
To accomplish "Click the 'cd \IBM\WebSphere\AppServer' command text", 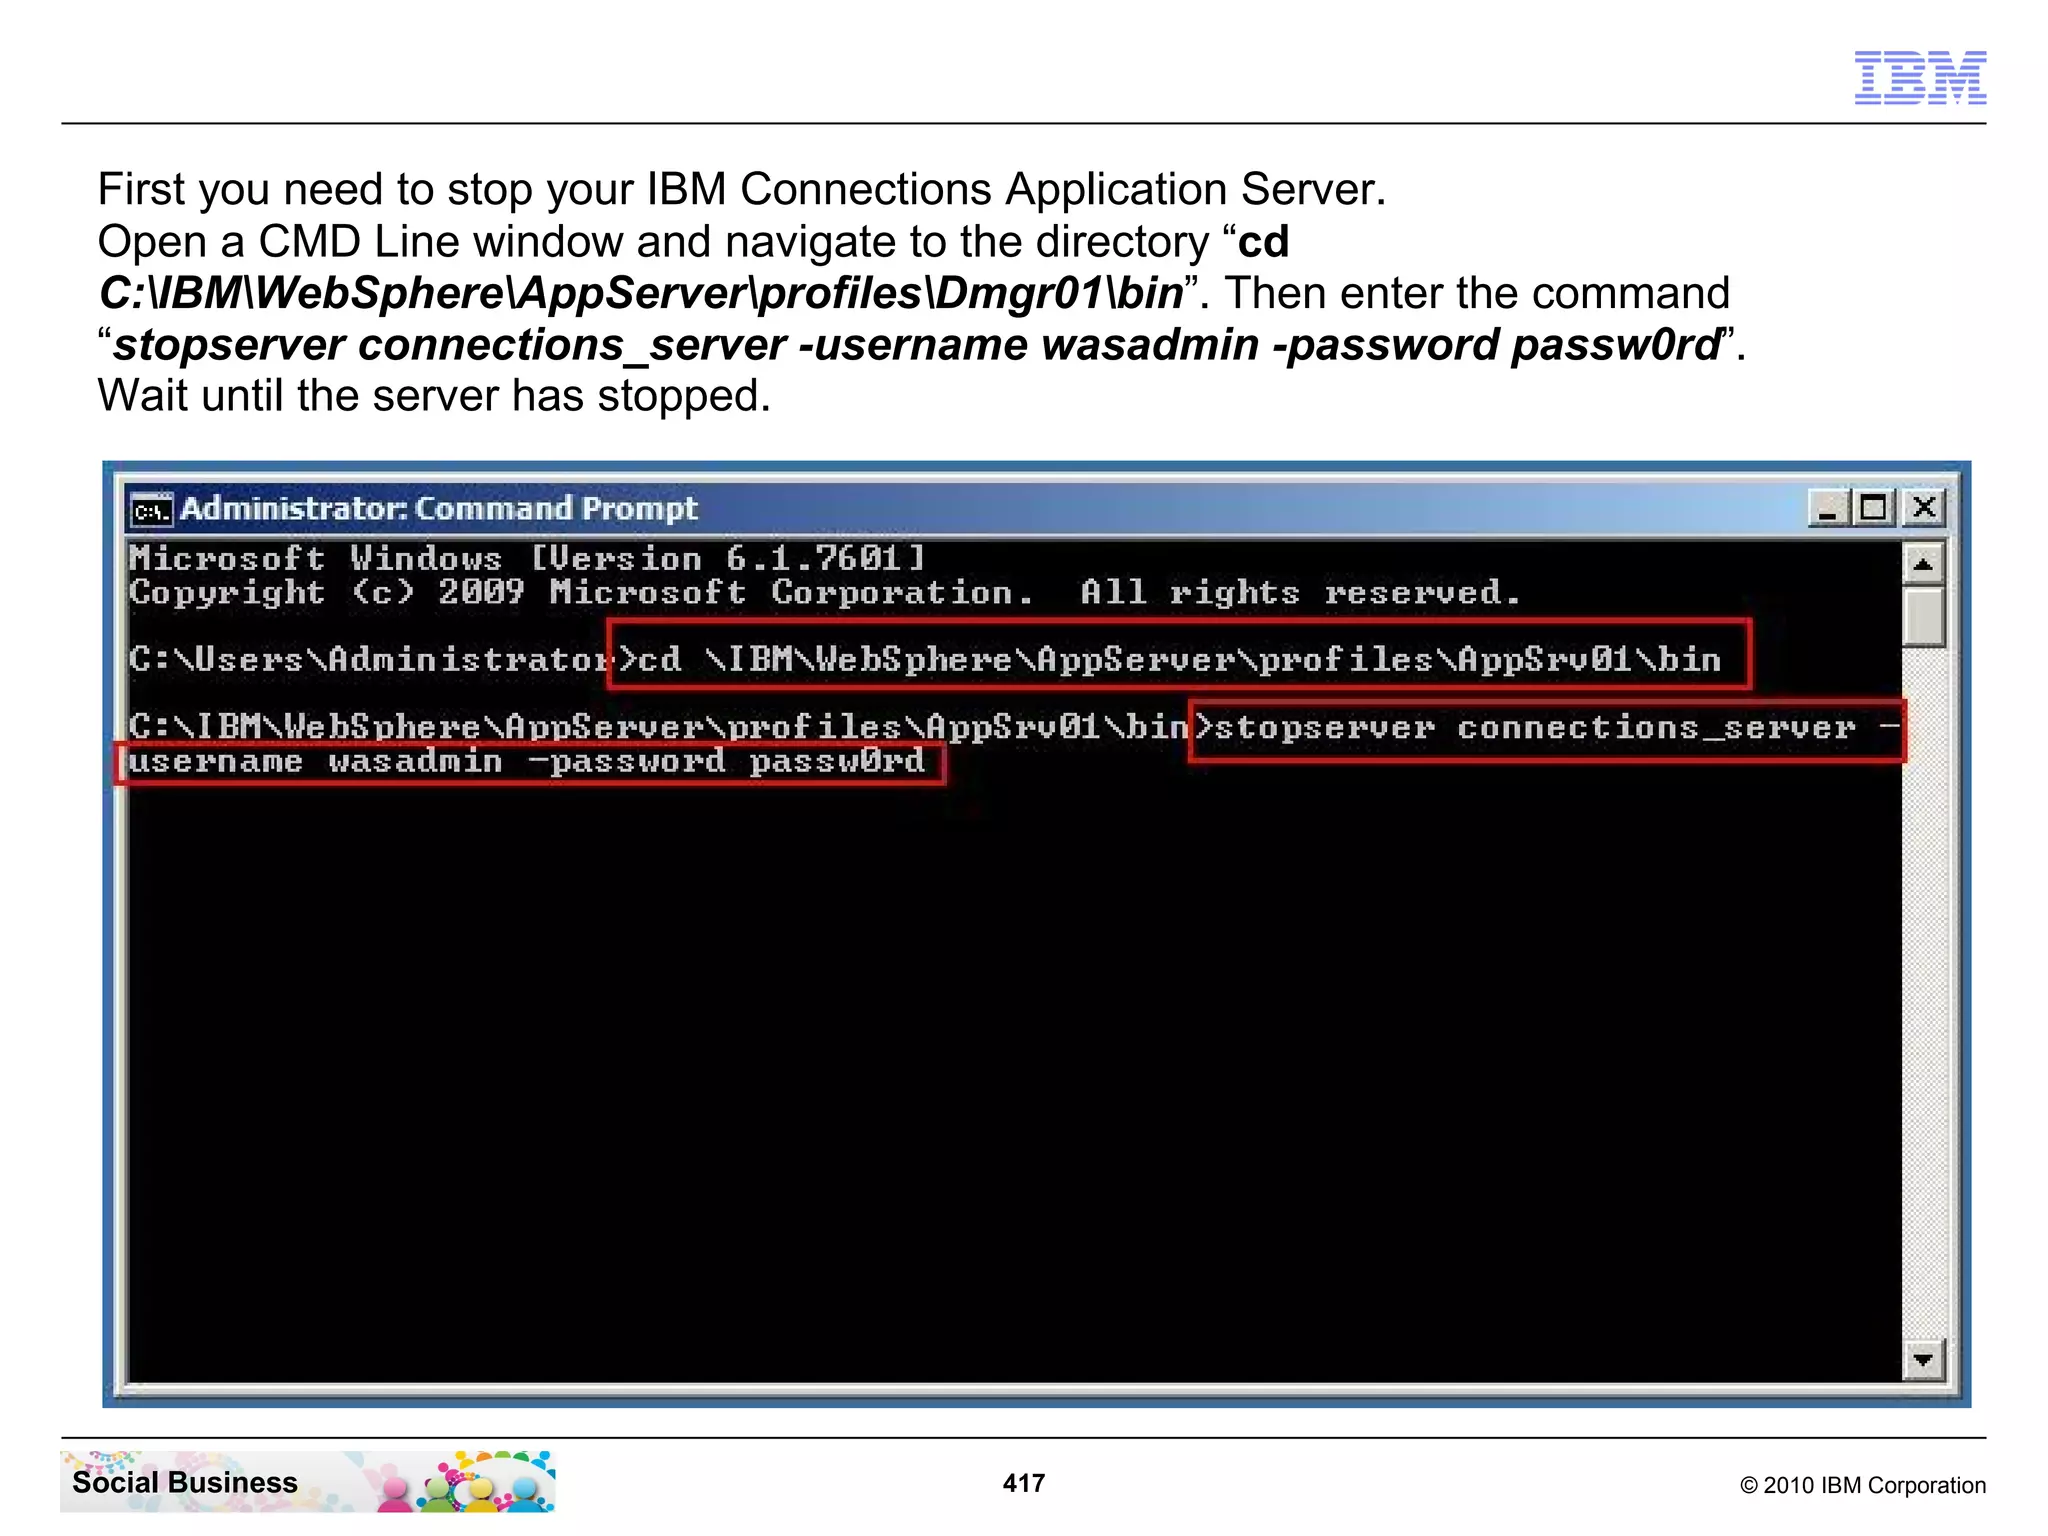I will click(1180, 660).
